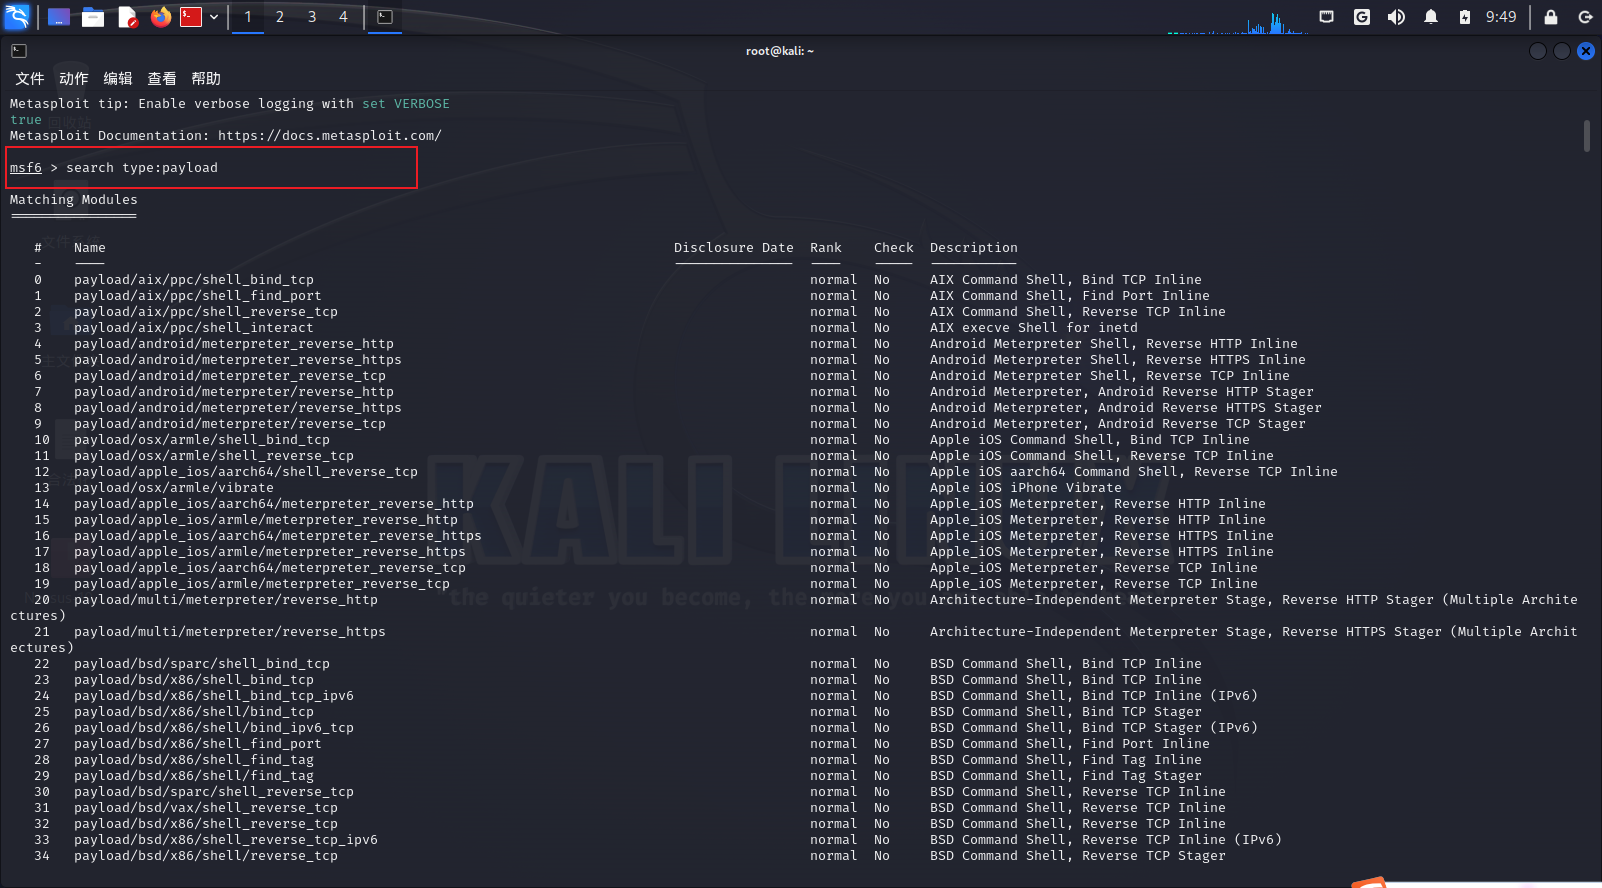1602x888 pixels.
Task: Open the 帮助 menu
Action: click(x=205, y=79)
